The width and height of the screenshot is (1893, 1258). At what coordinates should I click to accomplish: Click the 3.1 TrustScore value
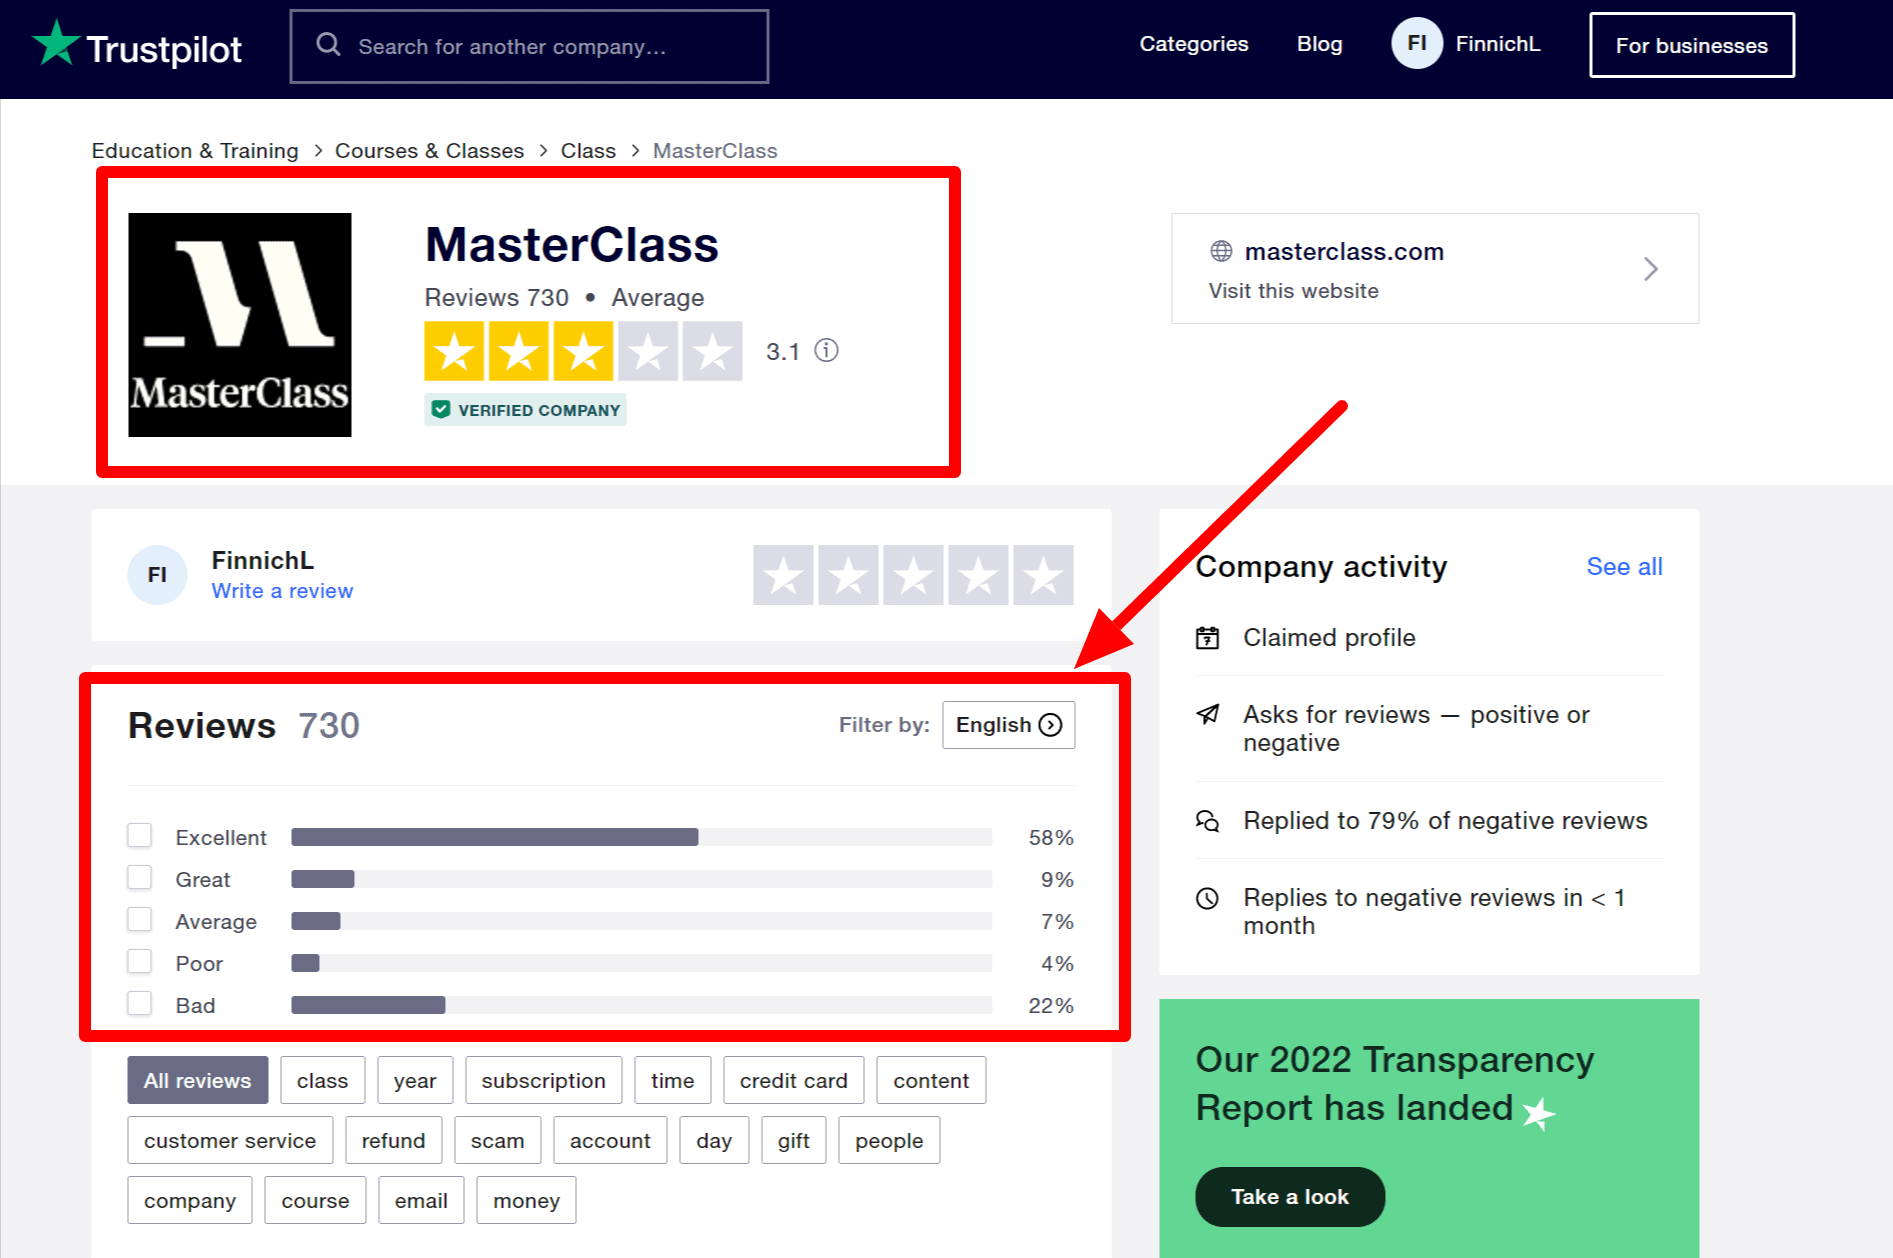[783, 351]
